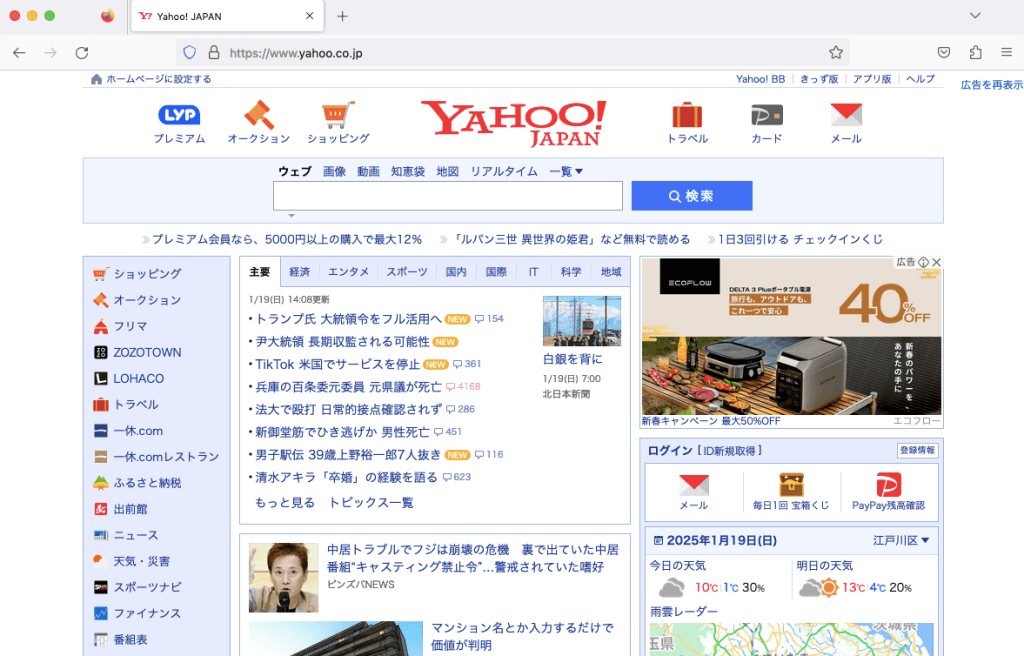Reload the page with the refresh button
1024x656 pixels.
[x=82, y=53]
